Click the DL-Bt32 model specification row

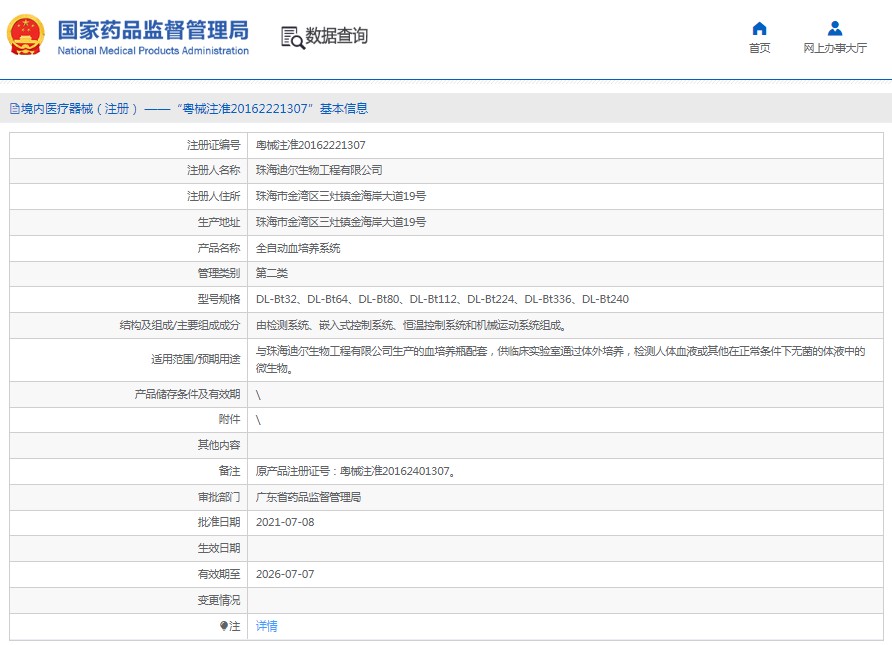(x=442, y=299)
